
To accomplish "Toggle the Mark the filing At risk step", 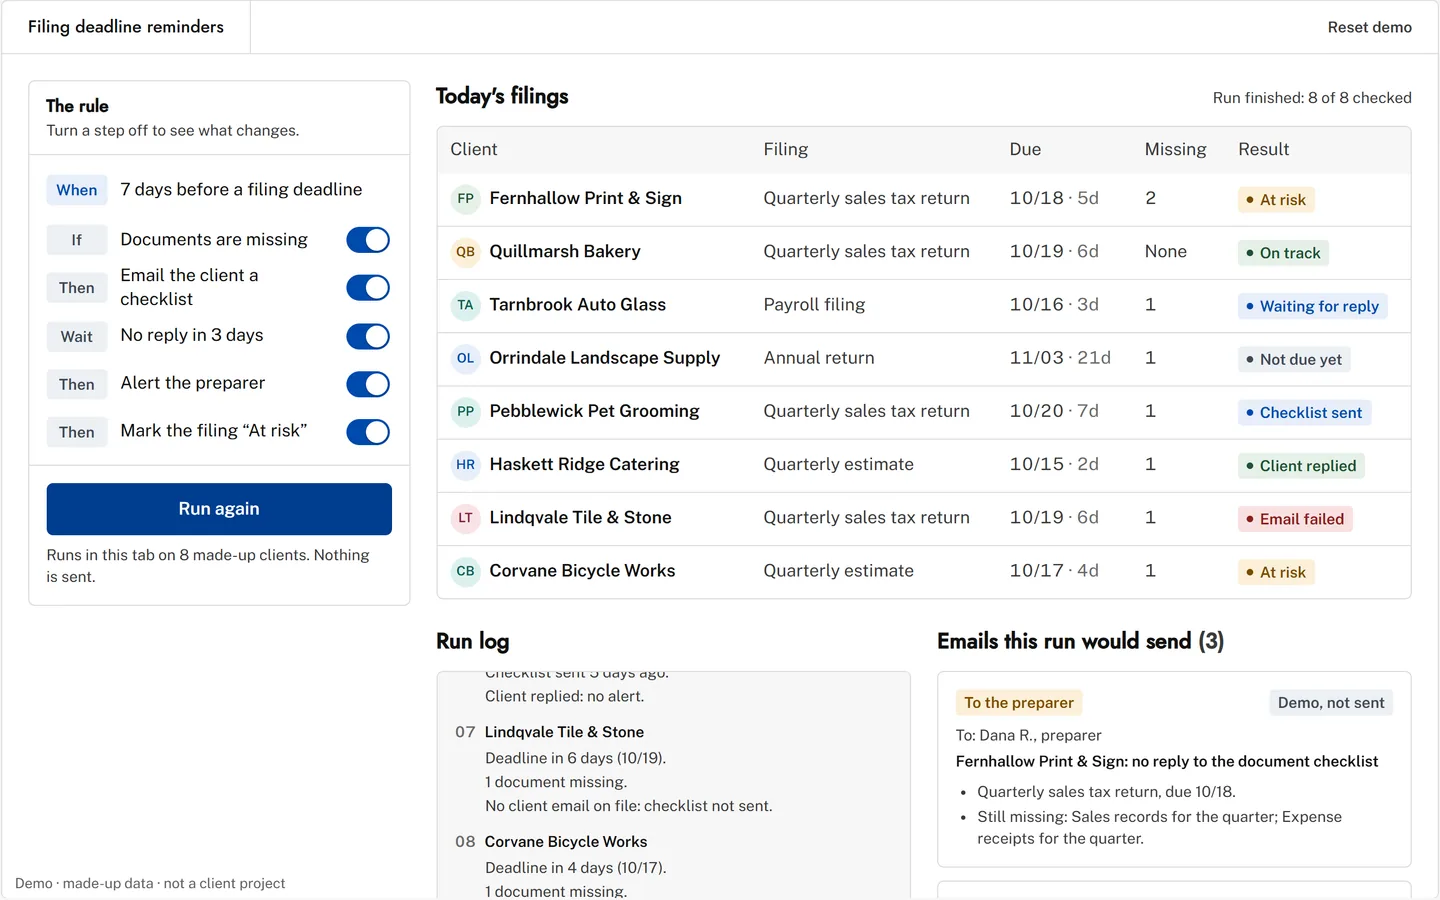I will (x=368, y=432).
